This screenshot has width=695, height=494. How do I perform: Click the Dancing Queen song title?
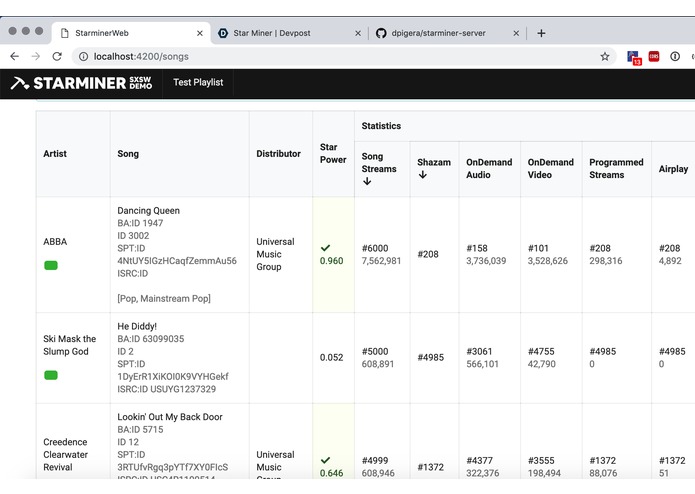148,210
